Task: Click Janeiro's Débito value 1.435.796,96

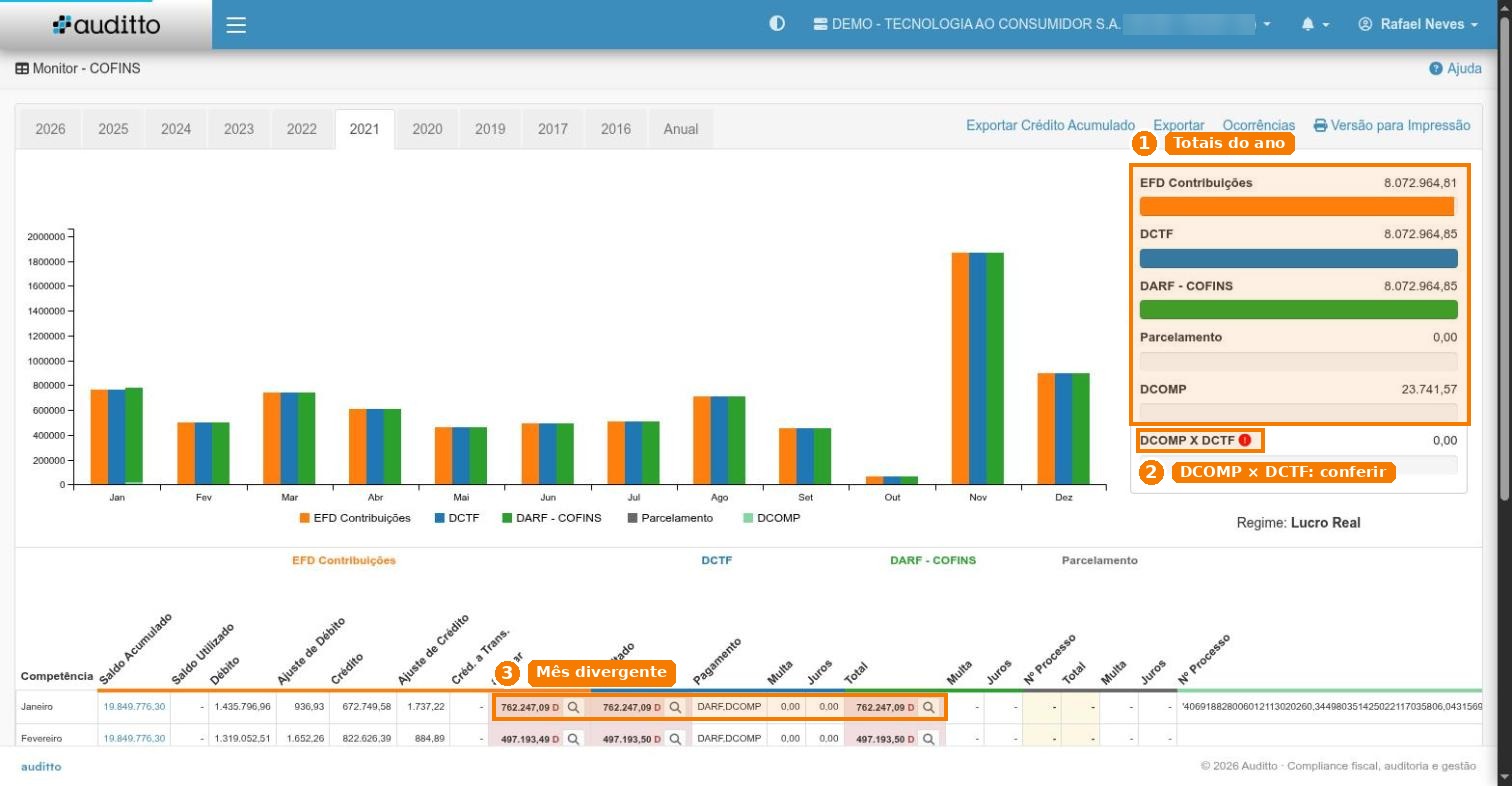Action: pyautogui.click(x=242, y=707)
